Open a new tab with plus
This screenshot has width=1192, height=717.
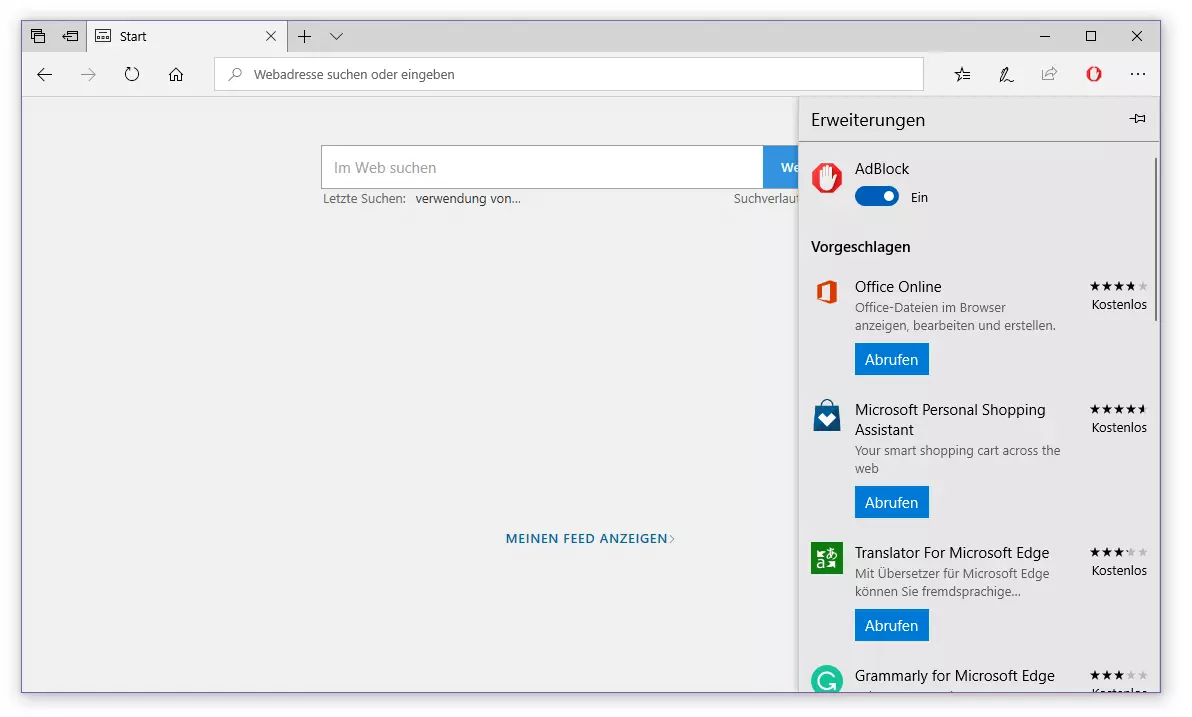[304, 36]
